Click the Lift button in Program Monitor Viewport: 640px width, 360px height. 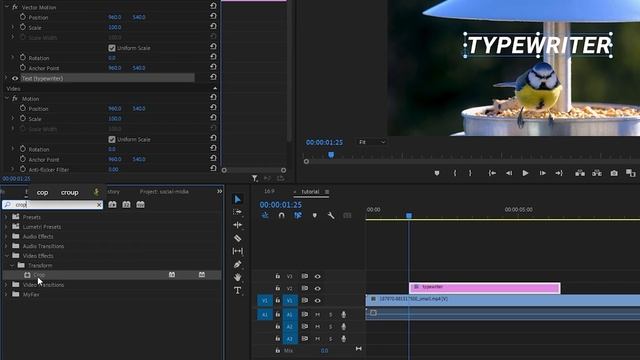click(580, 173)
